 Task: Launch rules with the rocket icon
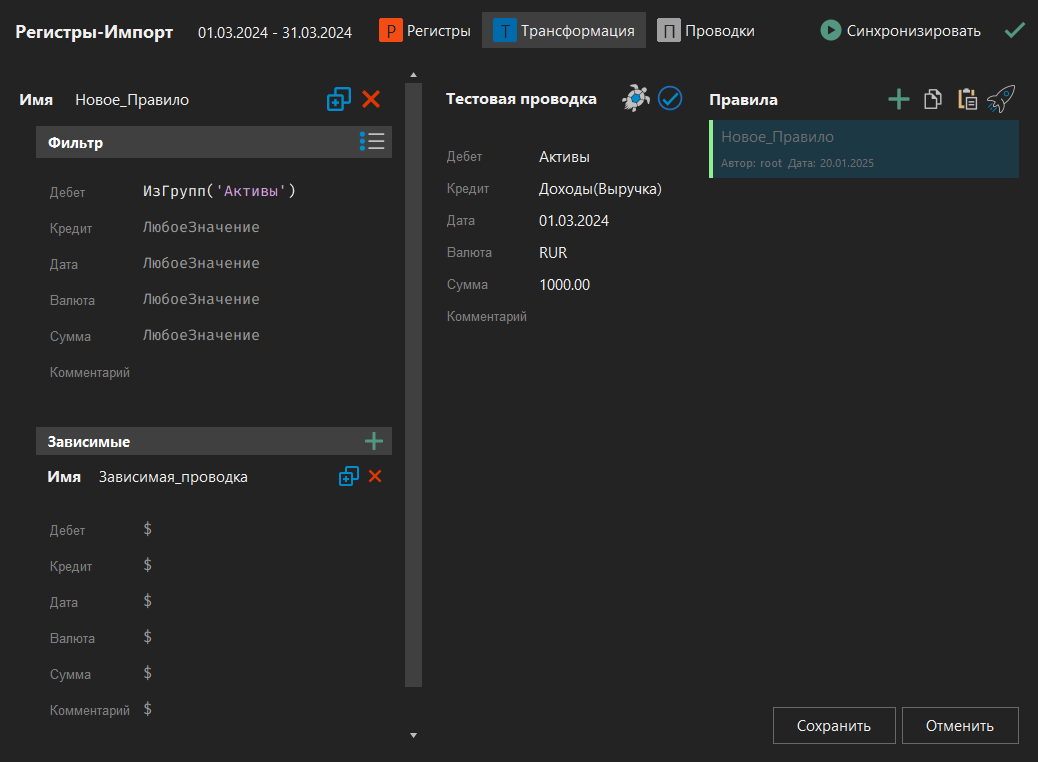1001,98
